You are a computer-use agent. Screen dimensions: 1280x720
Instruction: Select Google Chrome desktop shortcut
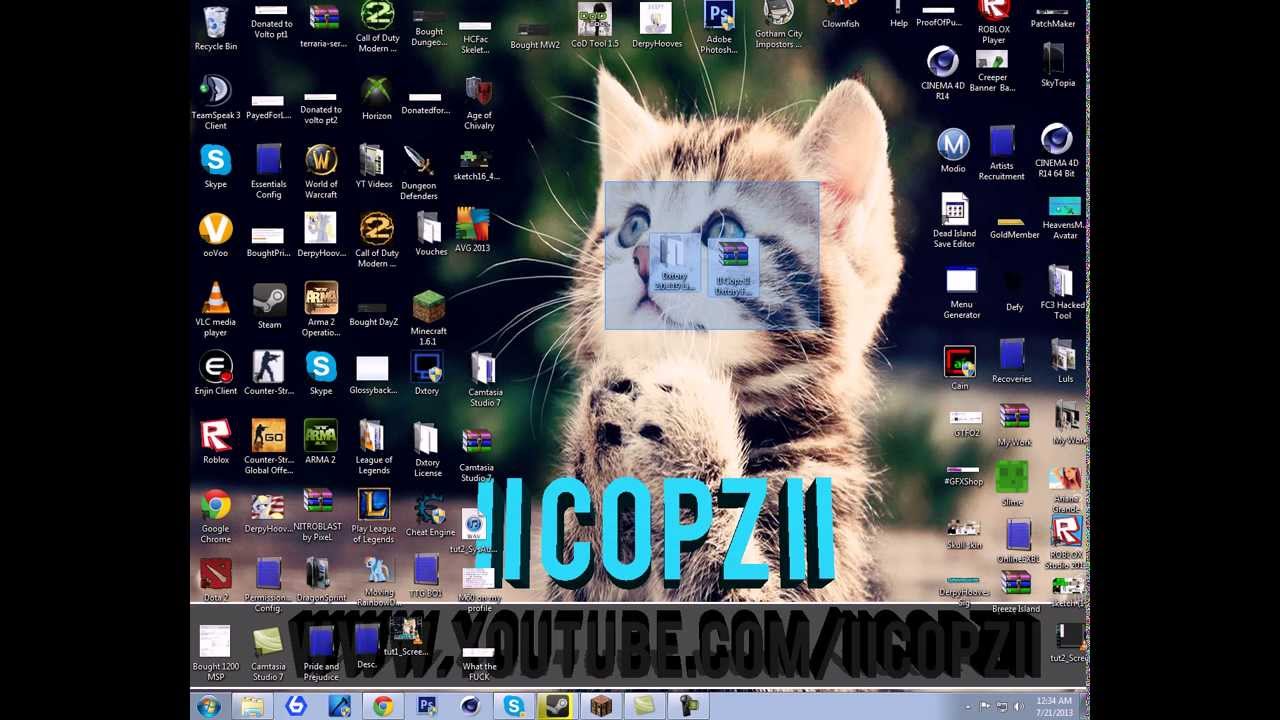(x=216, y=516)
